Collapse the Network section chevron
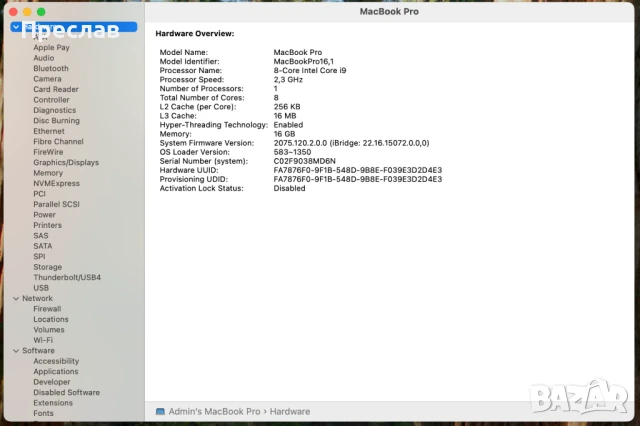 (16, 299)
